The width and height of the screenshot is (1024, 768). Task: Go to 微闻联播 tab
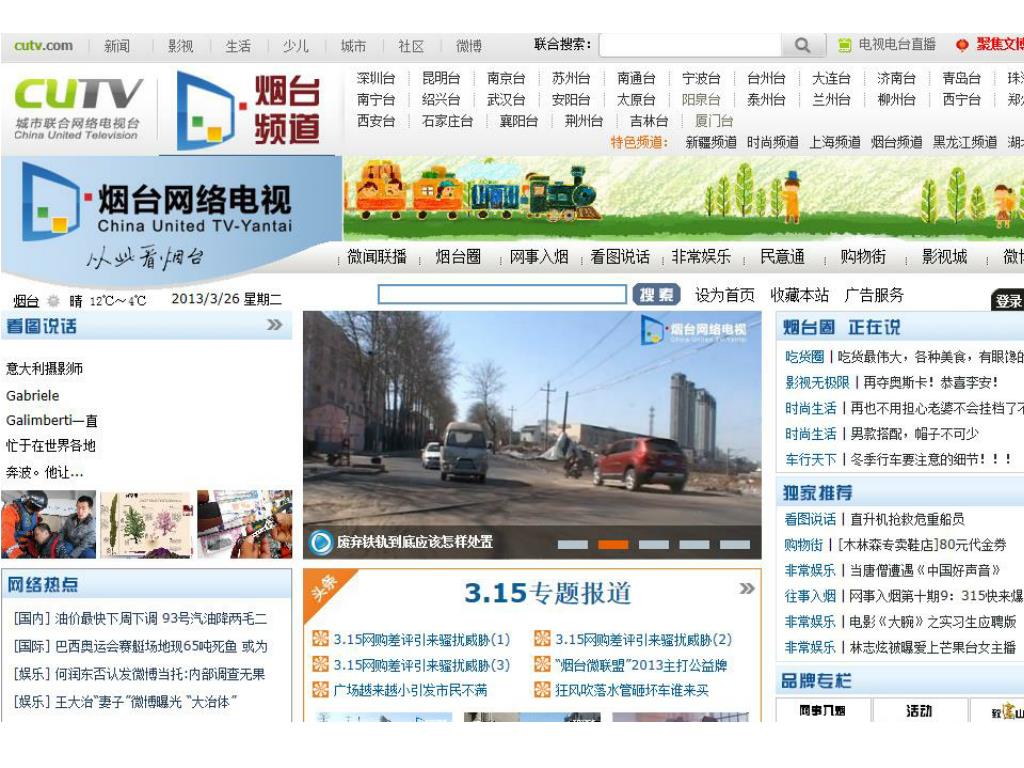click(x=377, y=257)
